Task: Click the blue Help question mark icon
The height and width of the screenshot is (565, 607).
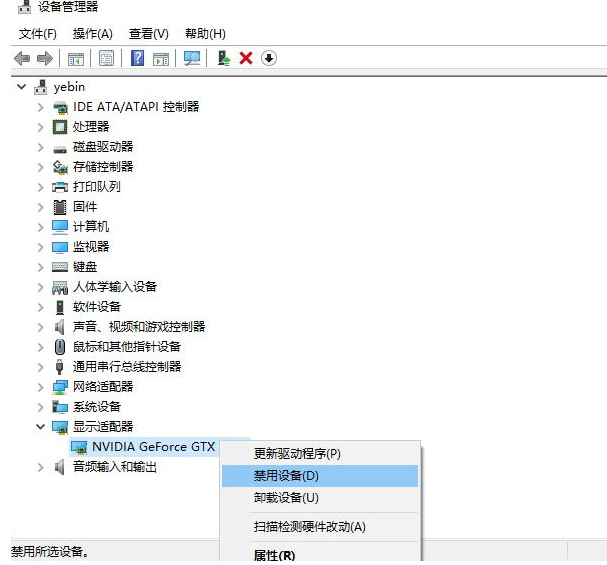Action: (137, 58)
